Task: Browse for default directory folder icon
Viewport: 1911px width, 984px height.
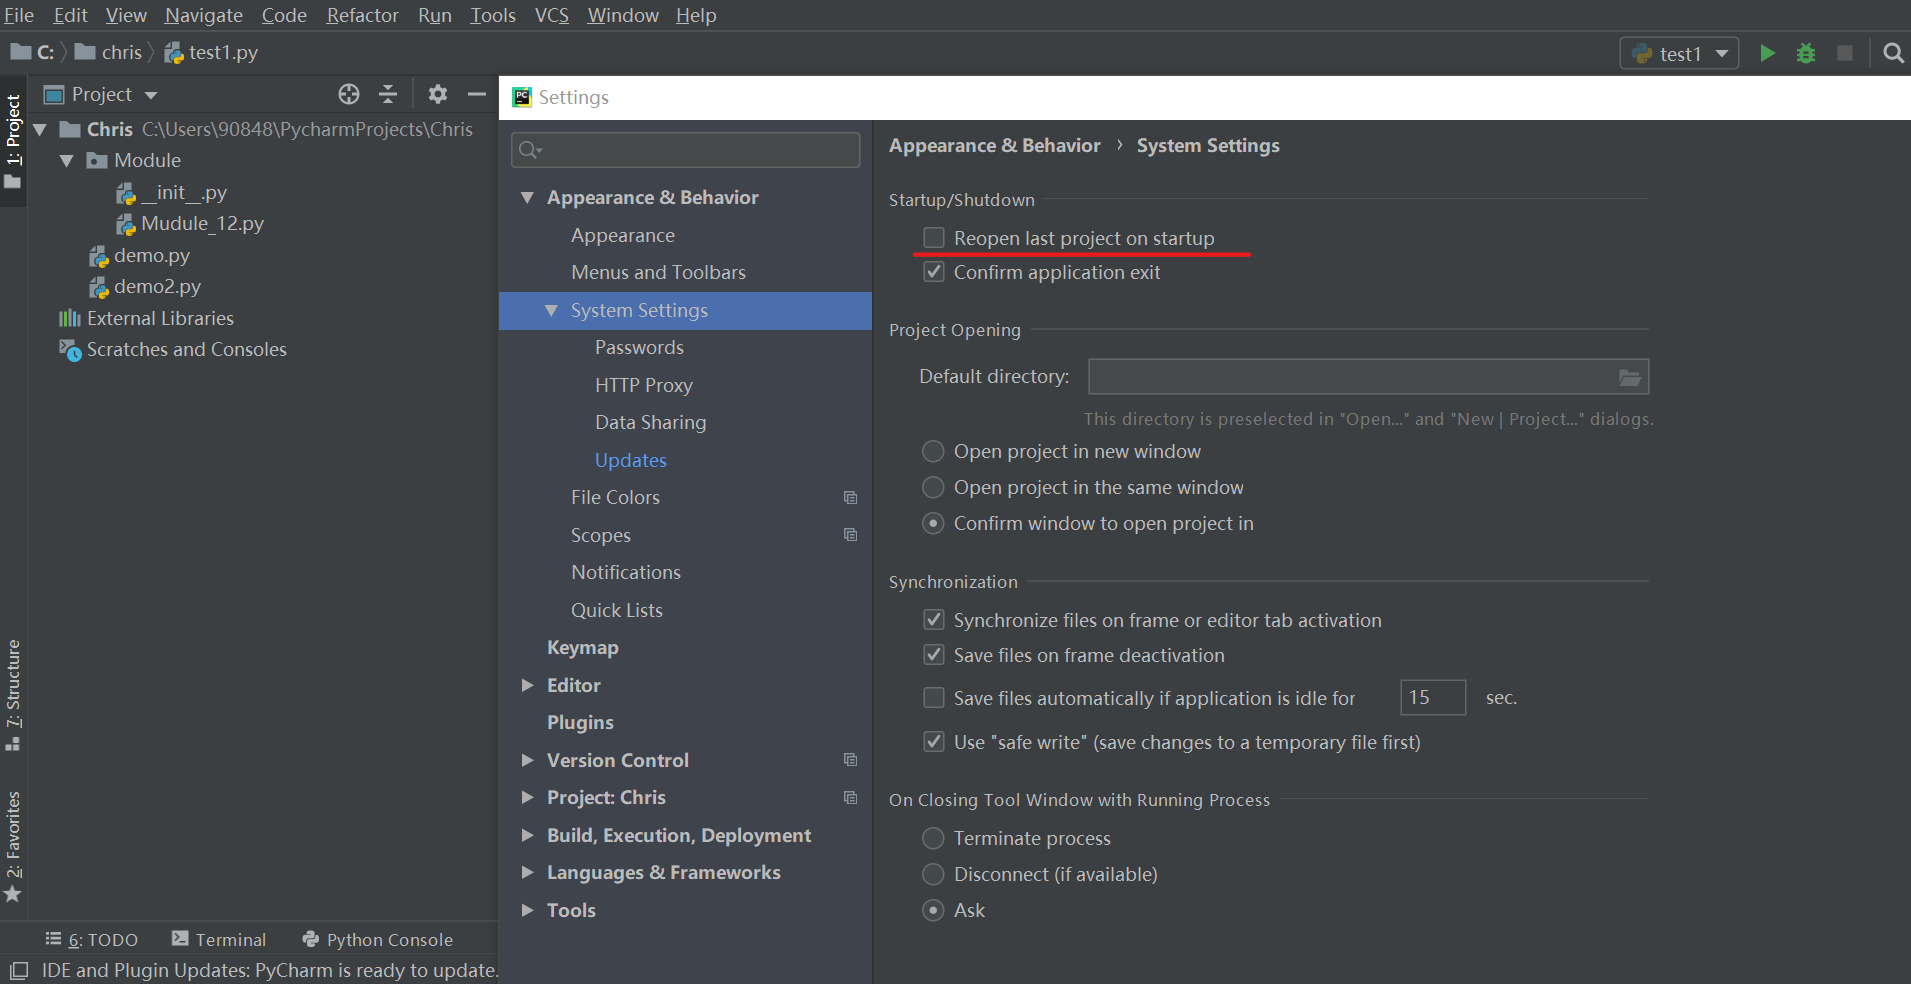Action: 1630,377
